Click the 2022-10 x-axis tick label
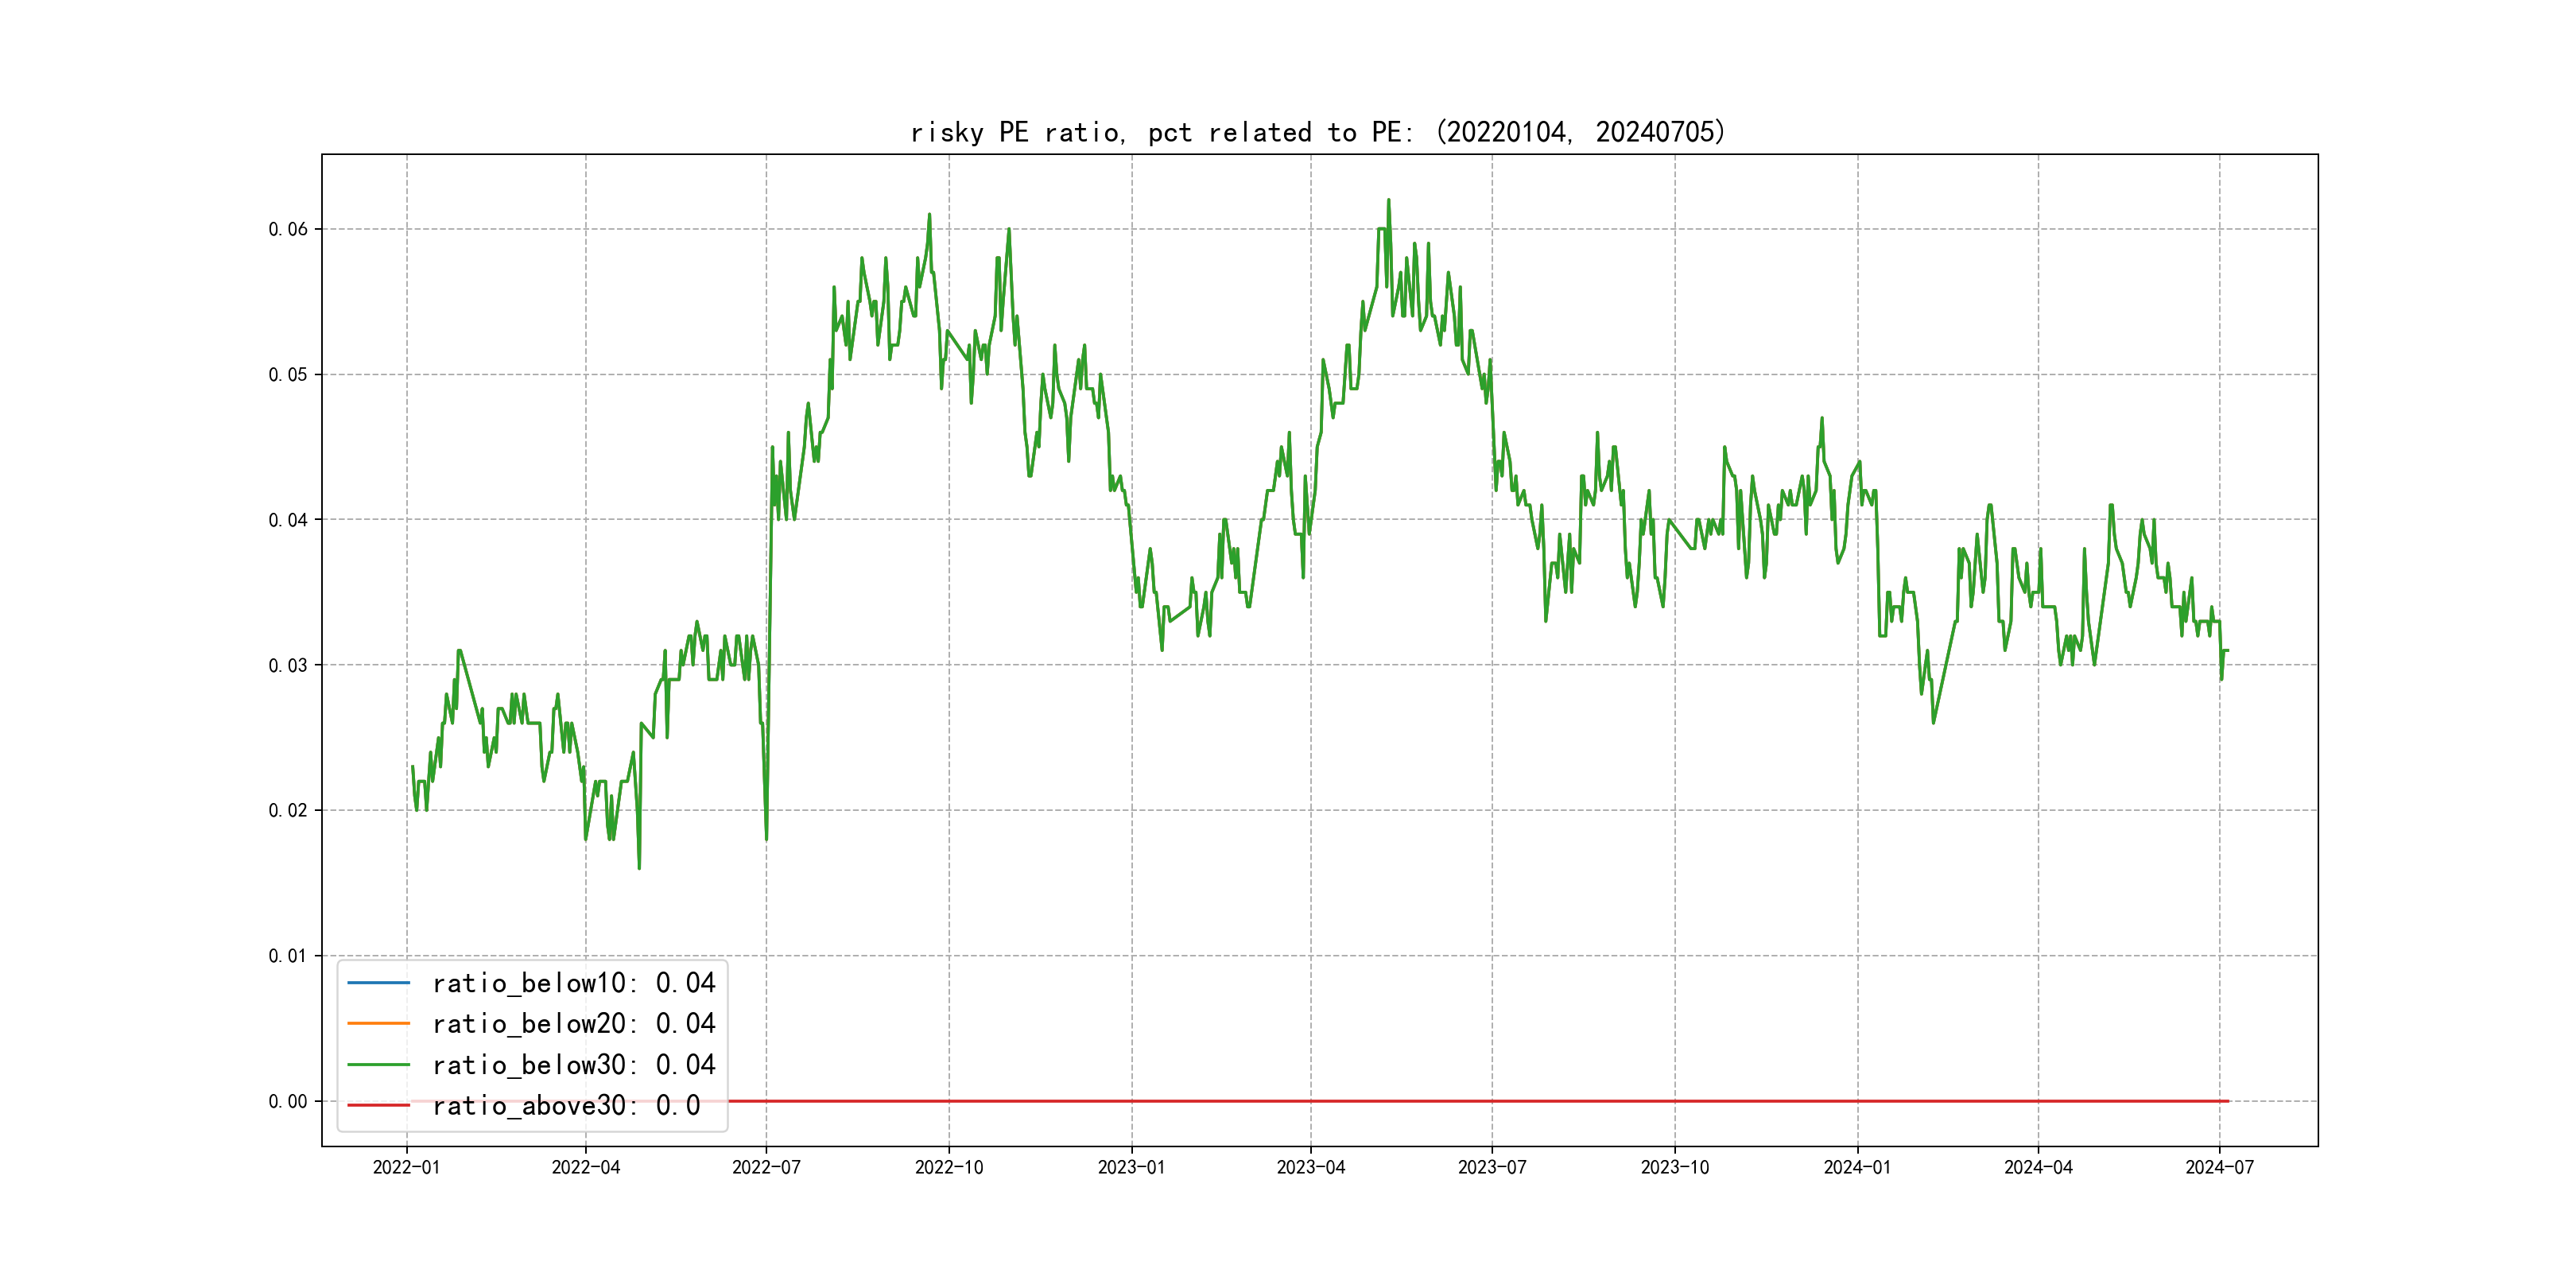The width and height of the screenshot is (2576, 1288). click(x=949, y=1168)
